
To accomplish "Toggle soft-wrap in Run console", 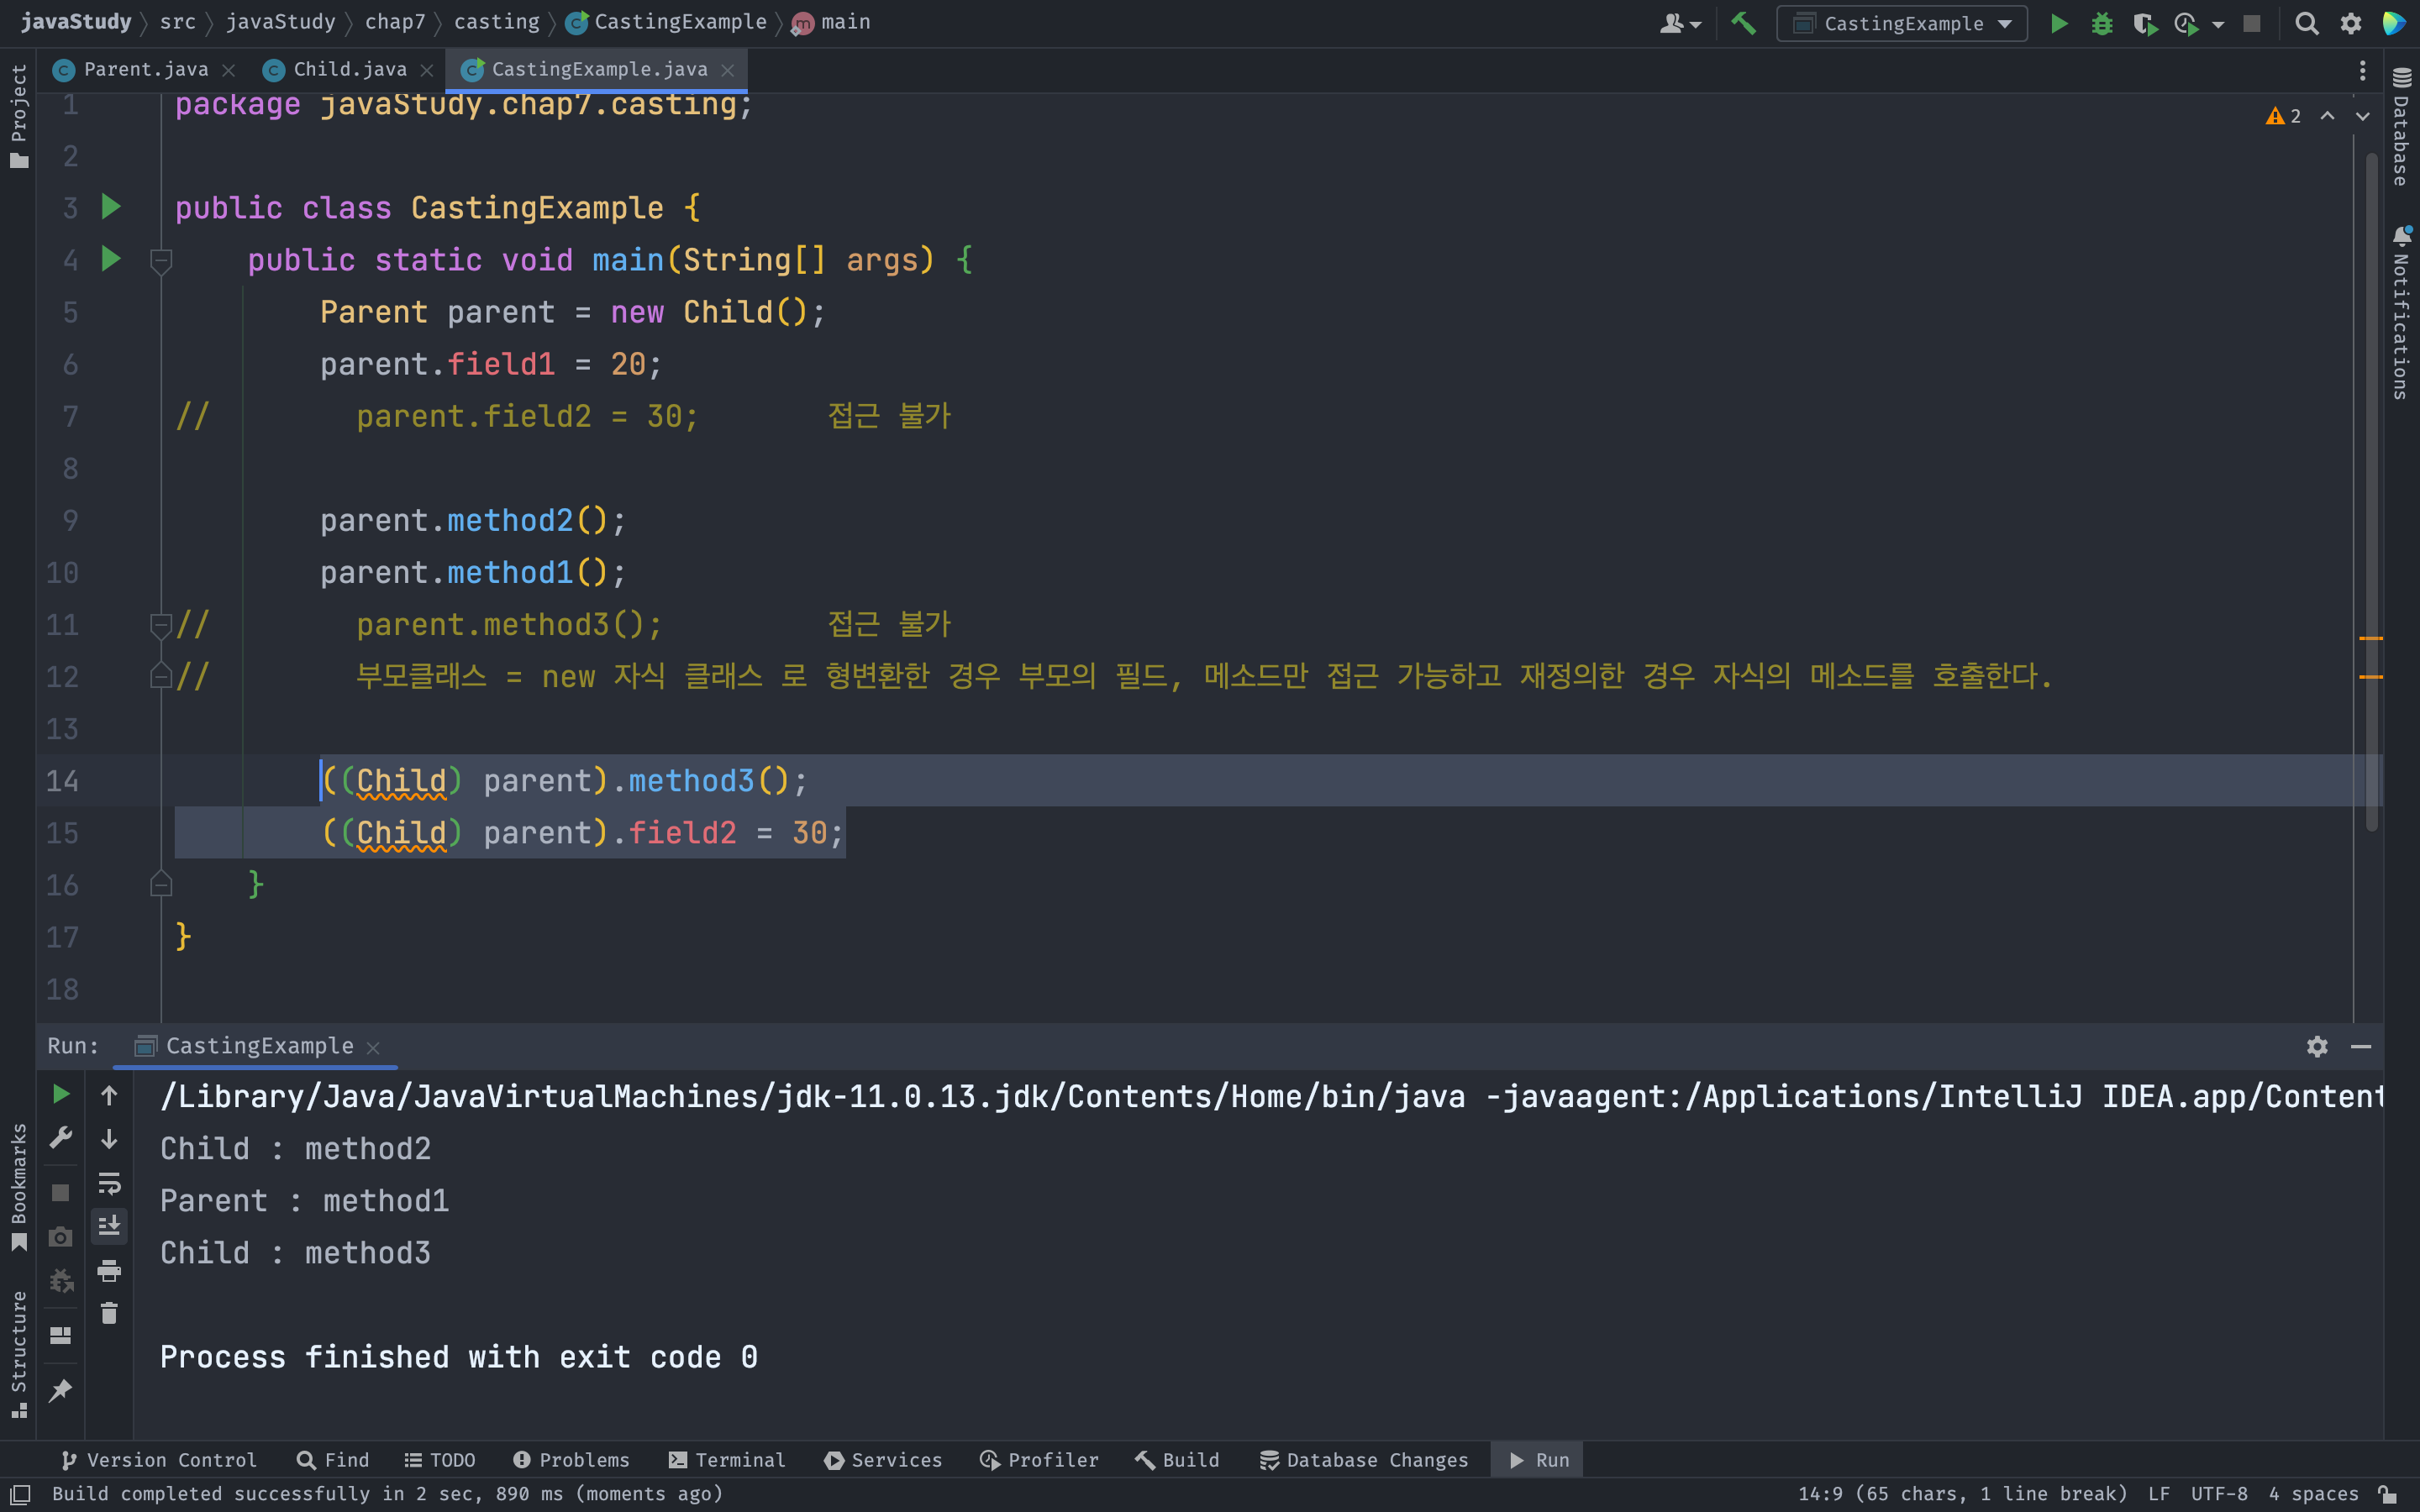I will pyautogui.click(x=109, y=1184).
